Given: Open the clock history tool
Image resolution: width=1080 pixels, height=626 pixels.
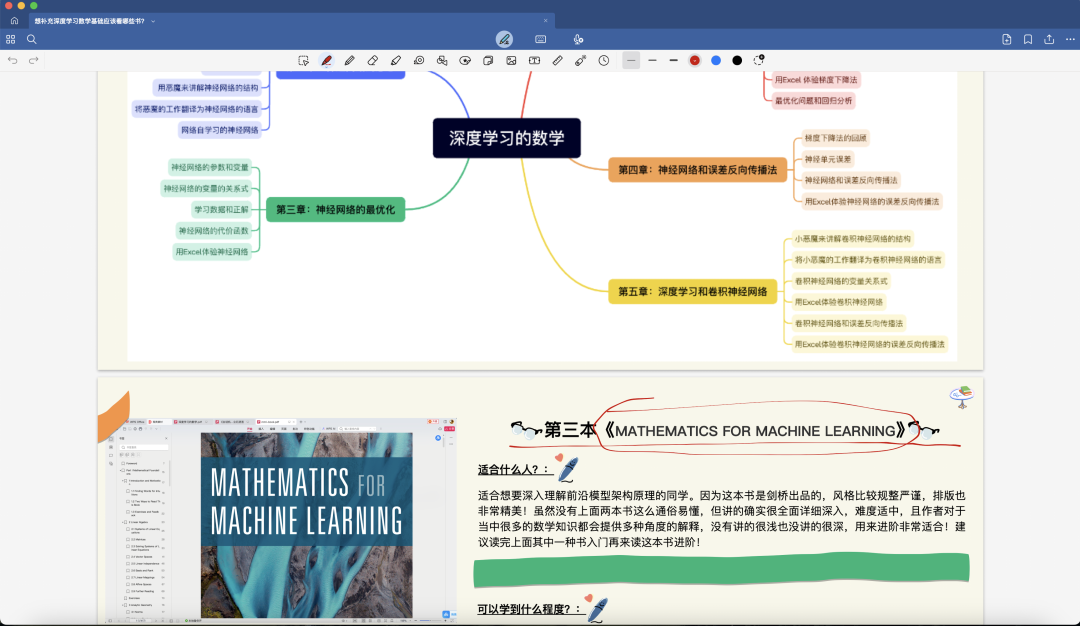Looking at the screenshot, I should (x=603, y=61).
